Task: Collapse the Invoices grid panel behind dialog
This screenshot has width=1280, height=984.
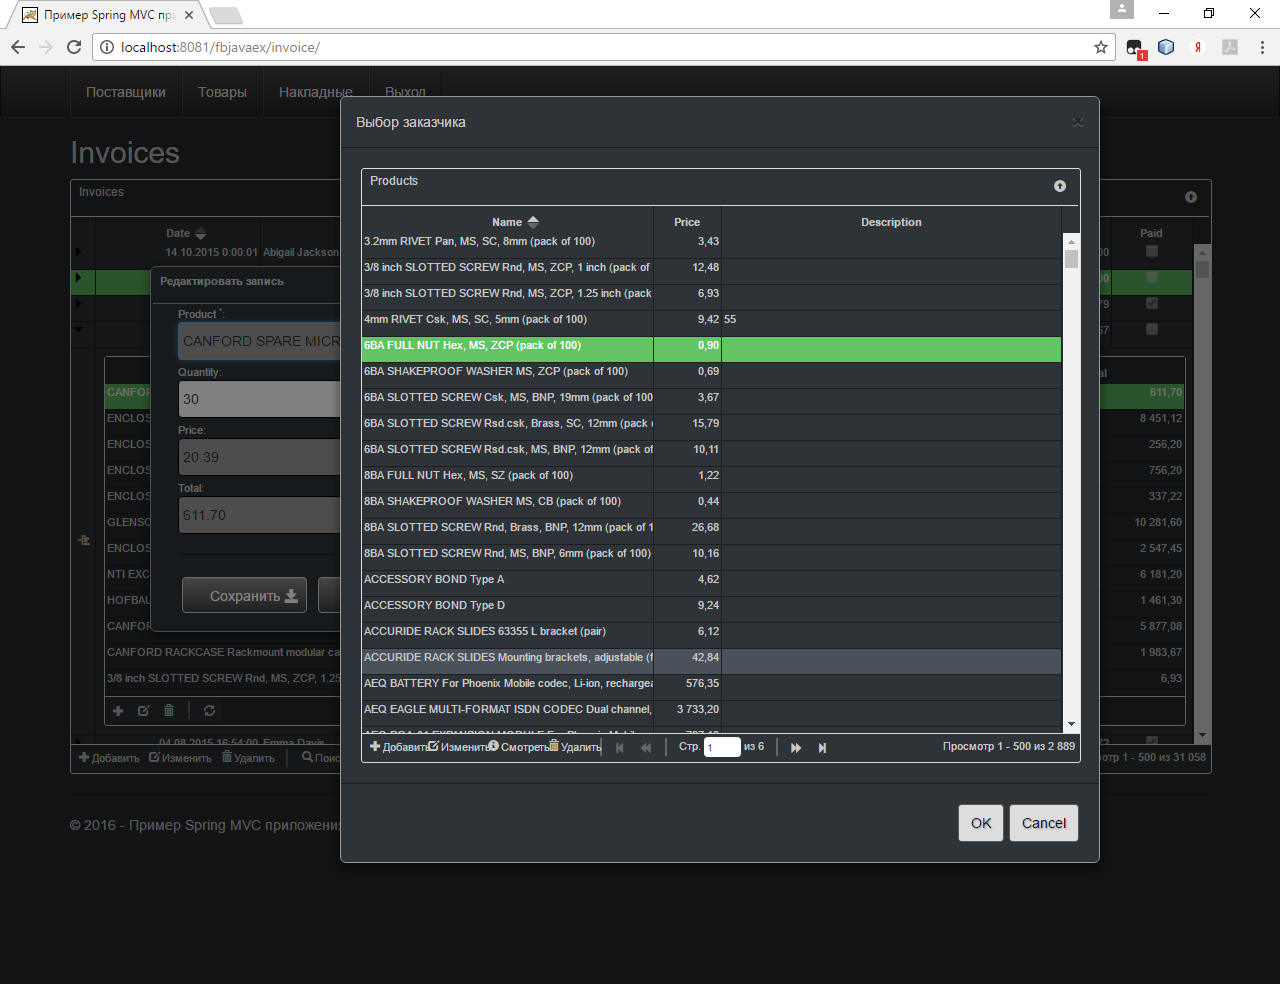Action: coord(1191,197)
